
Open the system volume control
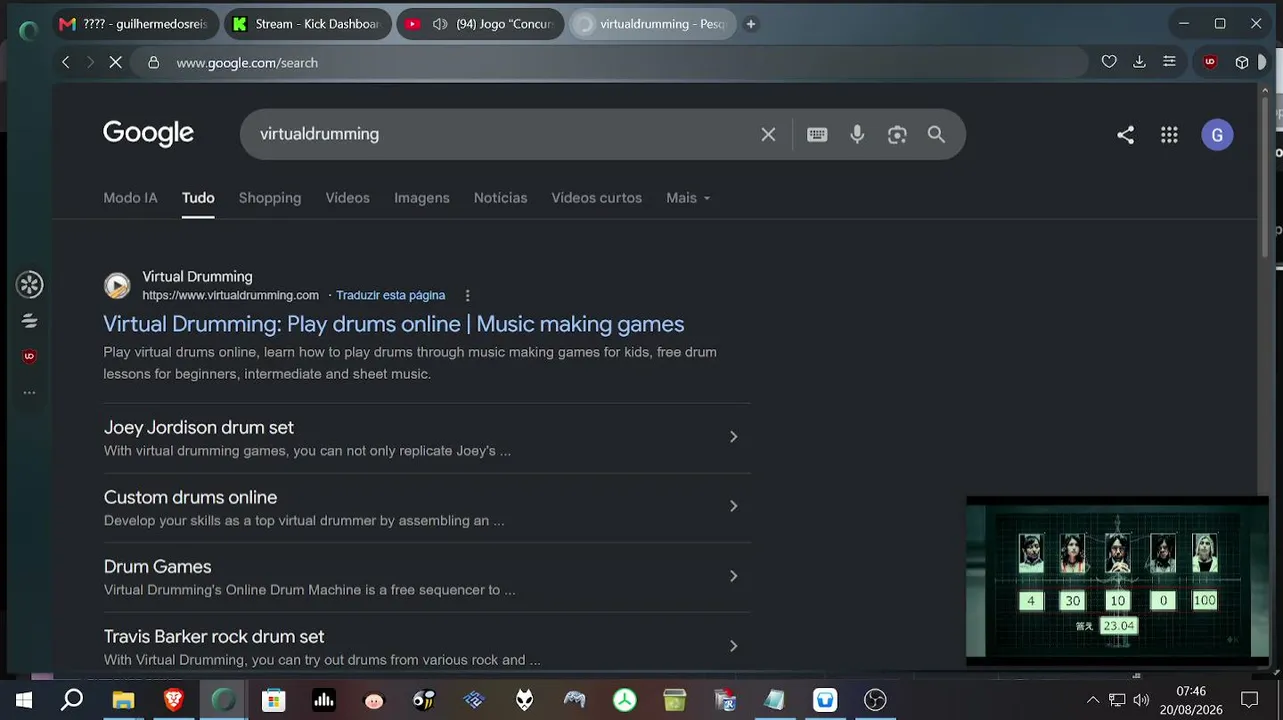1141,700
